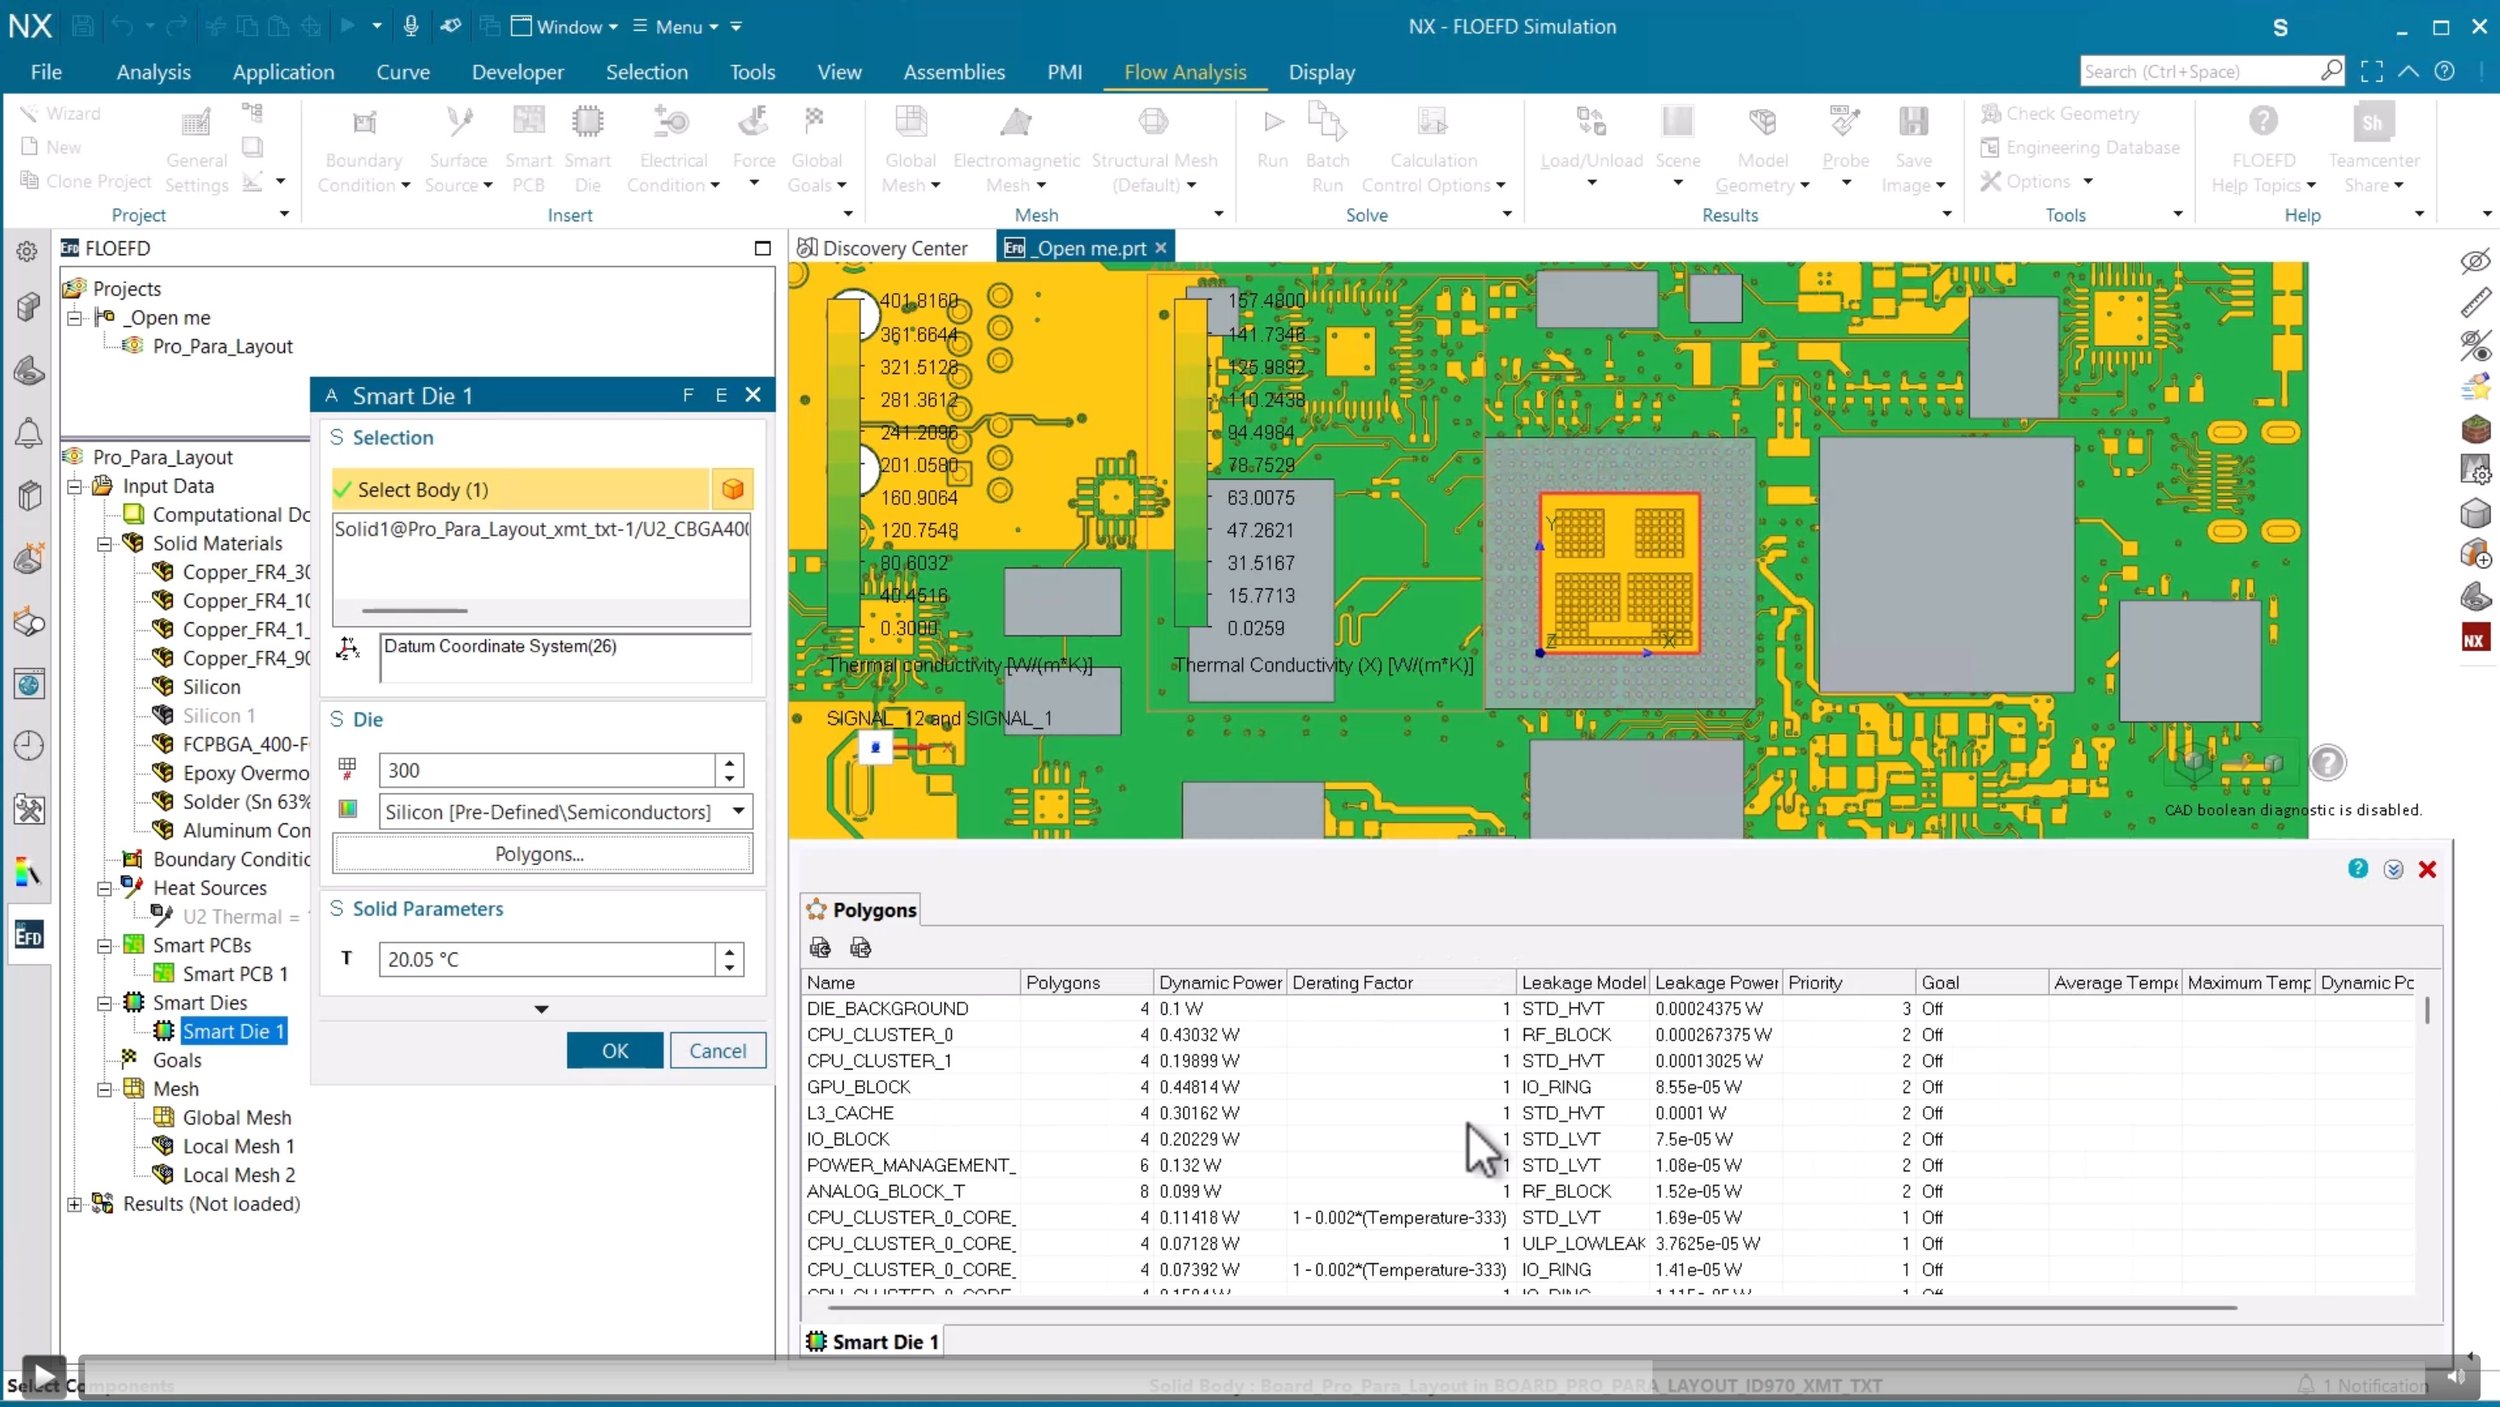Collapse the Selection section in Smart Die dialog

point(337,437)
